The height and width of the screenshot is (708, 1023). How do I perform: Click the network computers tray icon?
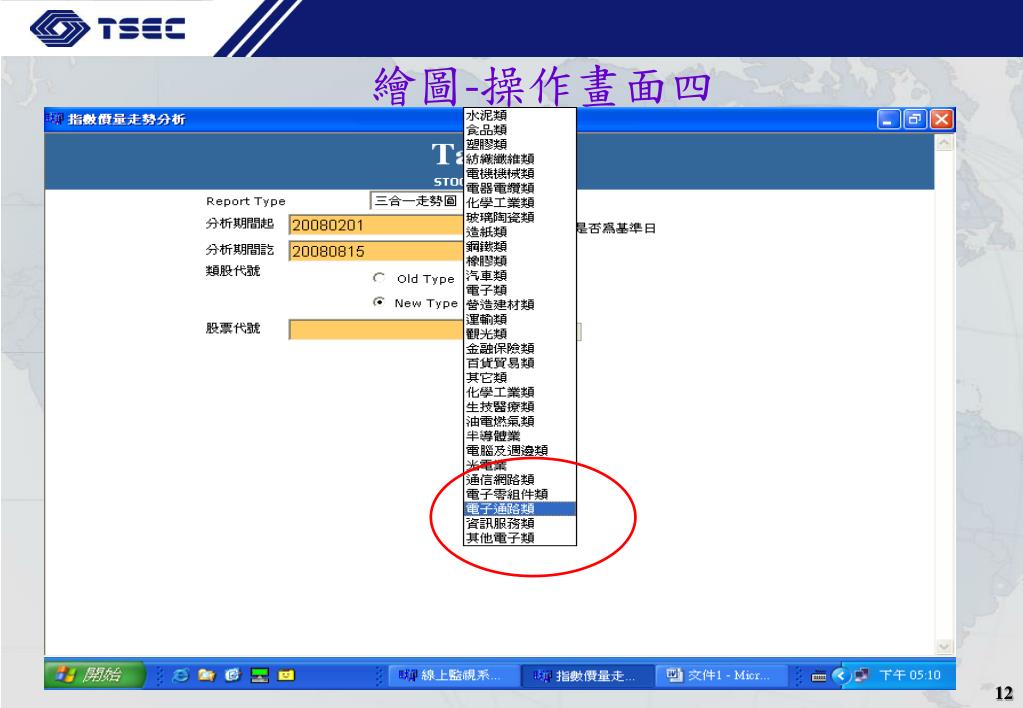pyautogui.click(x=861, y=675)
